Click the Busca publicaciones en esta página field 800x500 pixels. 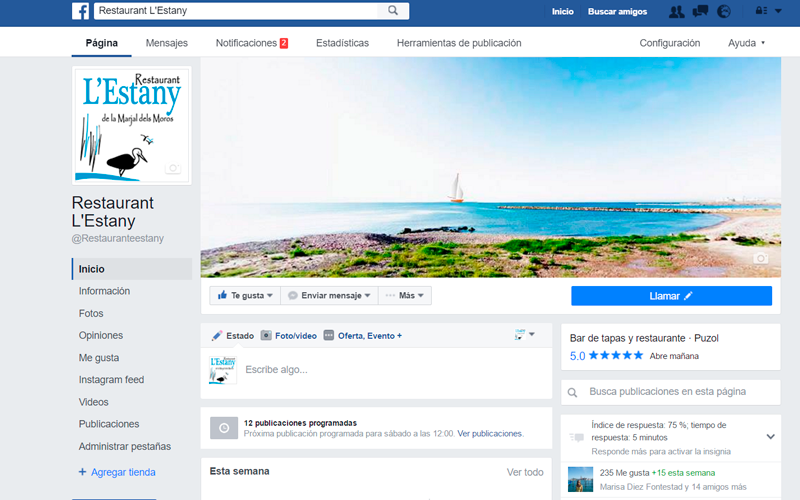(x=671, y=392)
